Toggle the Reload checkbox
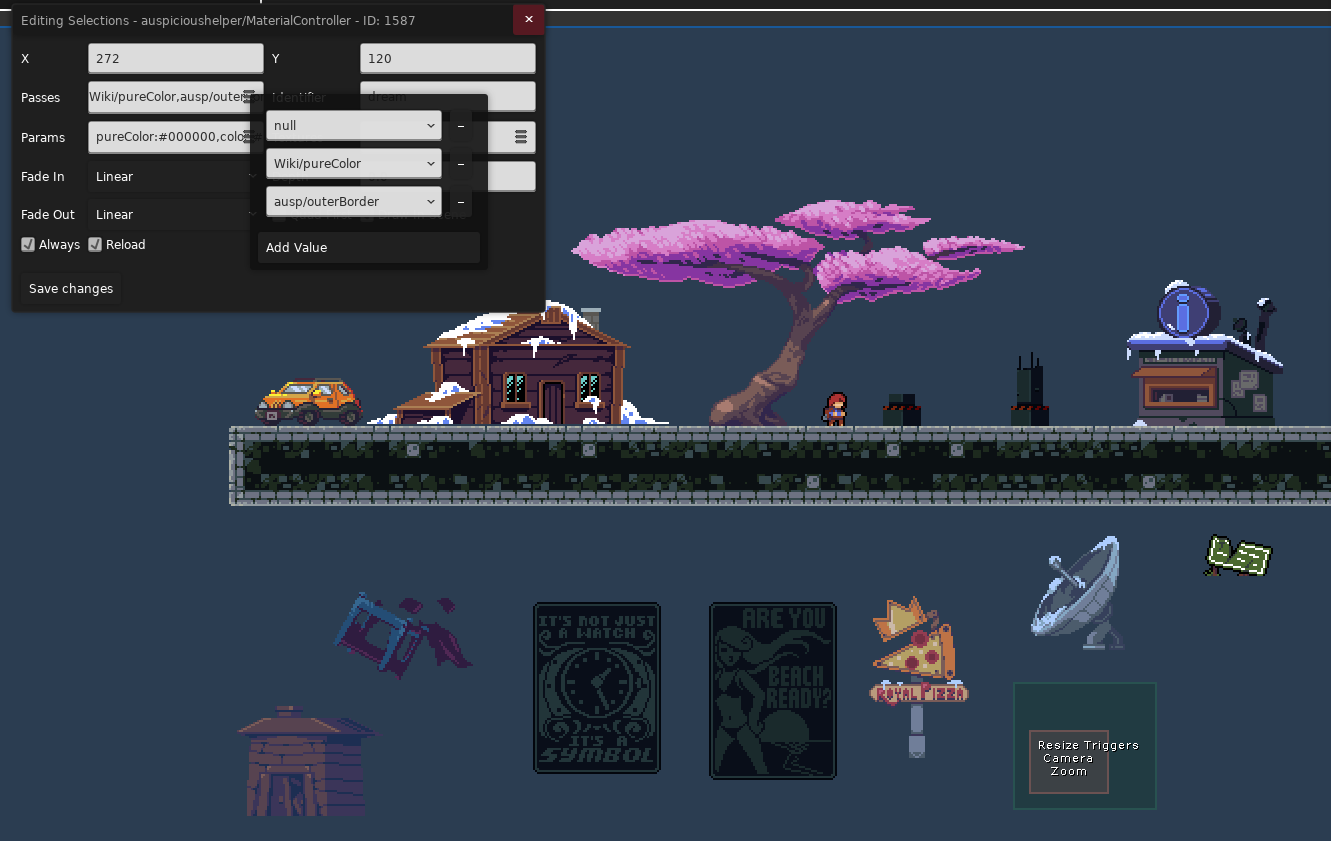Viewport: 1331px width, 841px height. click(95, 244)
